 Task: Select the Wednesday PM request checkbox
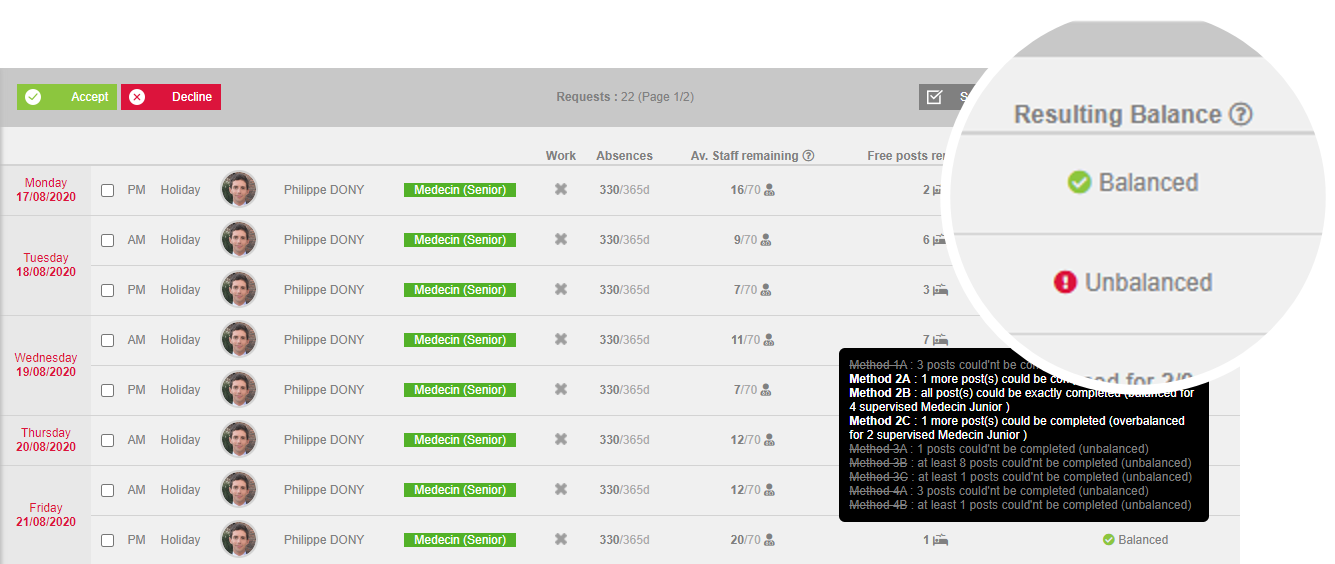click(107, 390)
